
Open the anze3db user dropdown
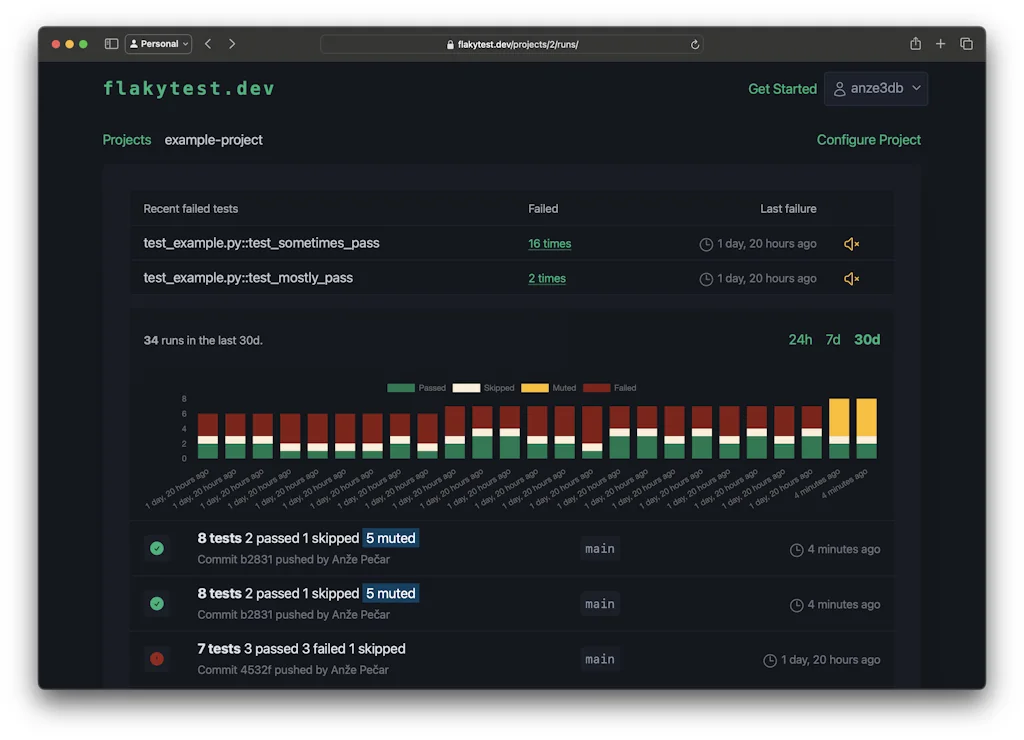tap(876, 88)
